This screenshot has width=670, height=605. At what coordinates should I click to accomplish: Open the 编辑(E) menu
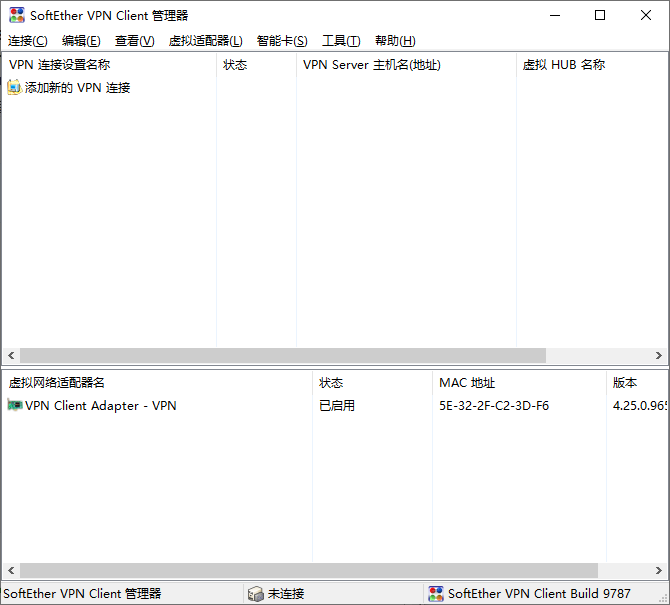pyautogui.click(x=81, y=41)
